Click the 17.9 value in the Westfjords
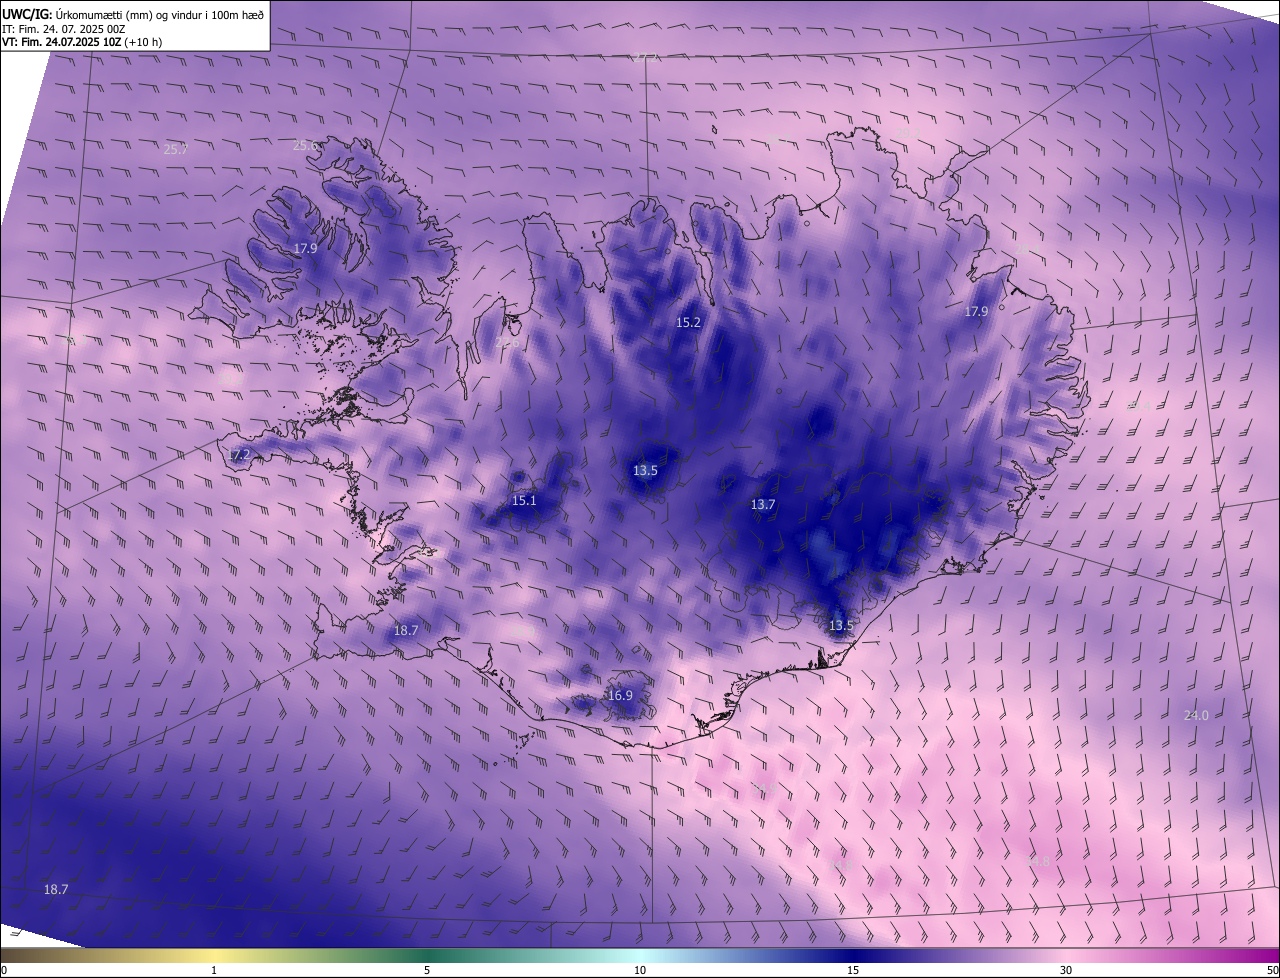Viewport: 1280px width, 978px height. (x=305, y=248)
